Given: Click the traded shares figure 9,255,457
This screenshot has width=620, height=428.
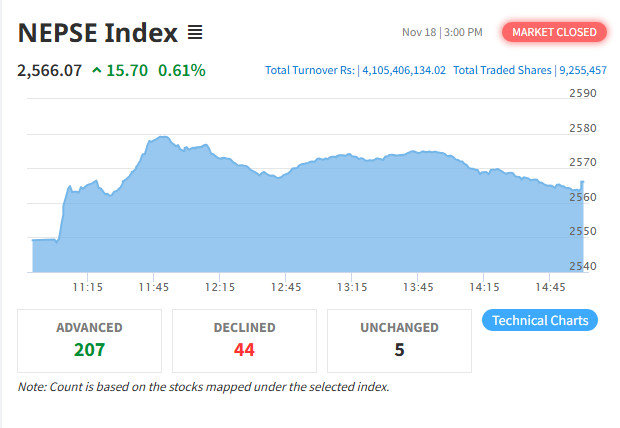Looking at the screenshot, I should pyautogui.click(x=582, y=71).
